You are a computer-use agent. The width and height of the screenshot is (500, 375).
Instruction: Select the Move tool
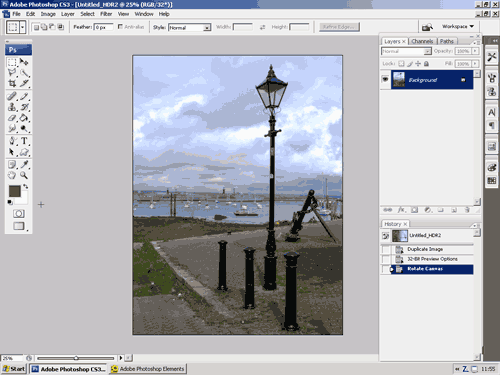click(24, 62)
